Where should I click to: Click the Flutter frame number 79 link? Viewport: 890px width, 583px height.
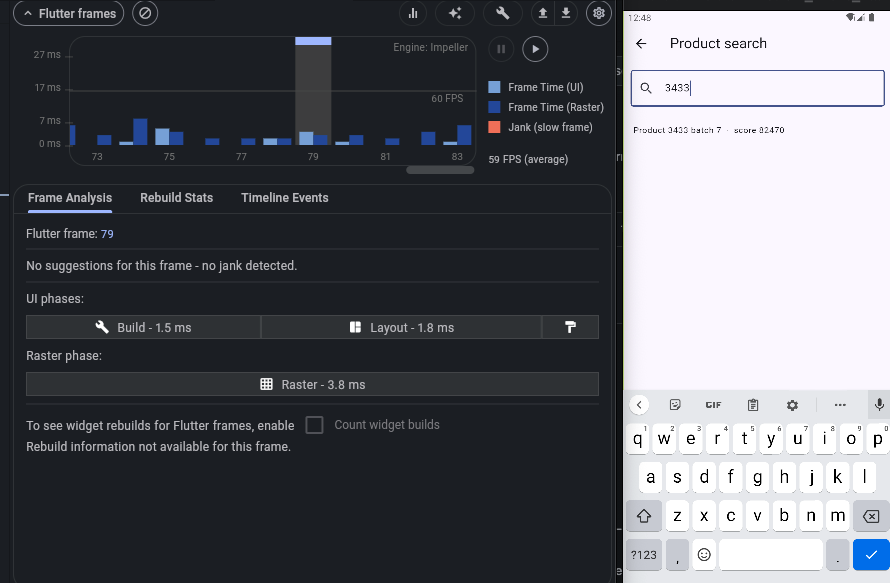(x=107, y=234)
